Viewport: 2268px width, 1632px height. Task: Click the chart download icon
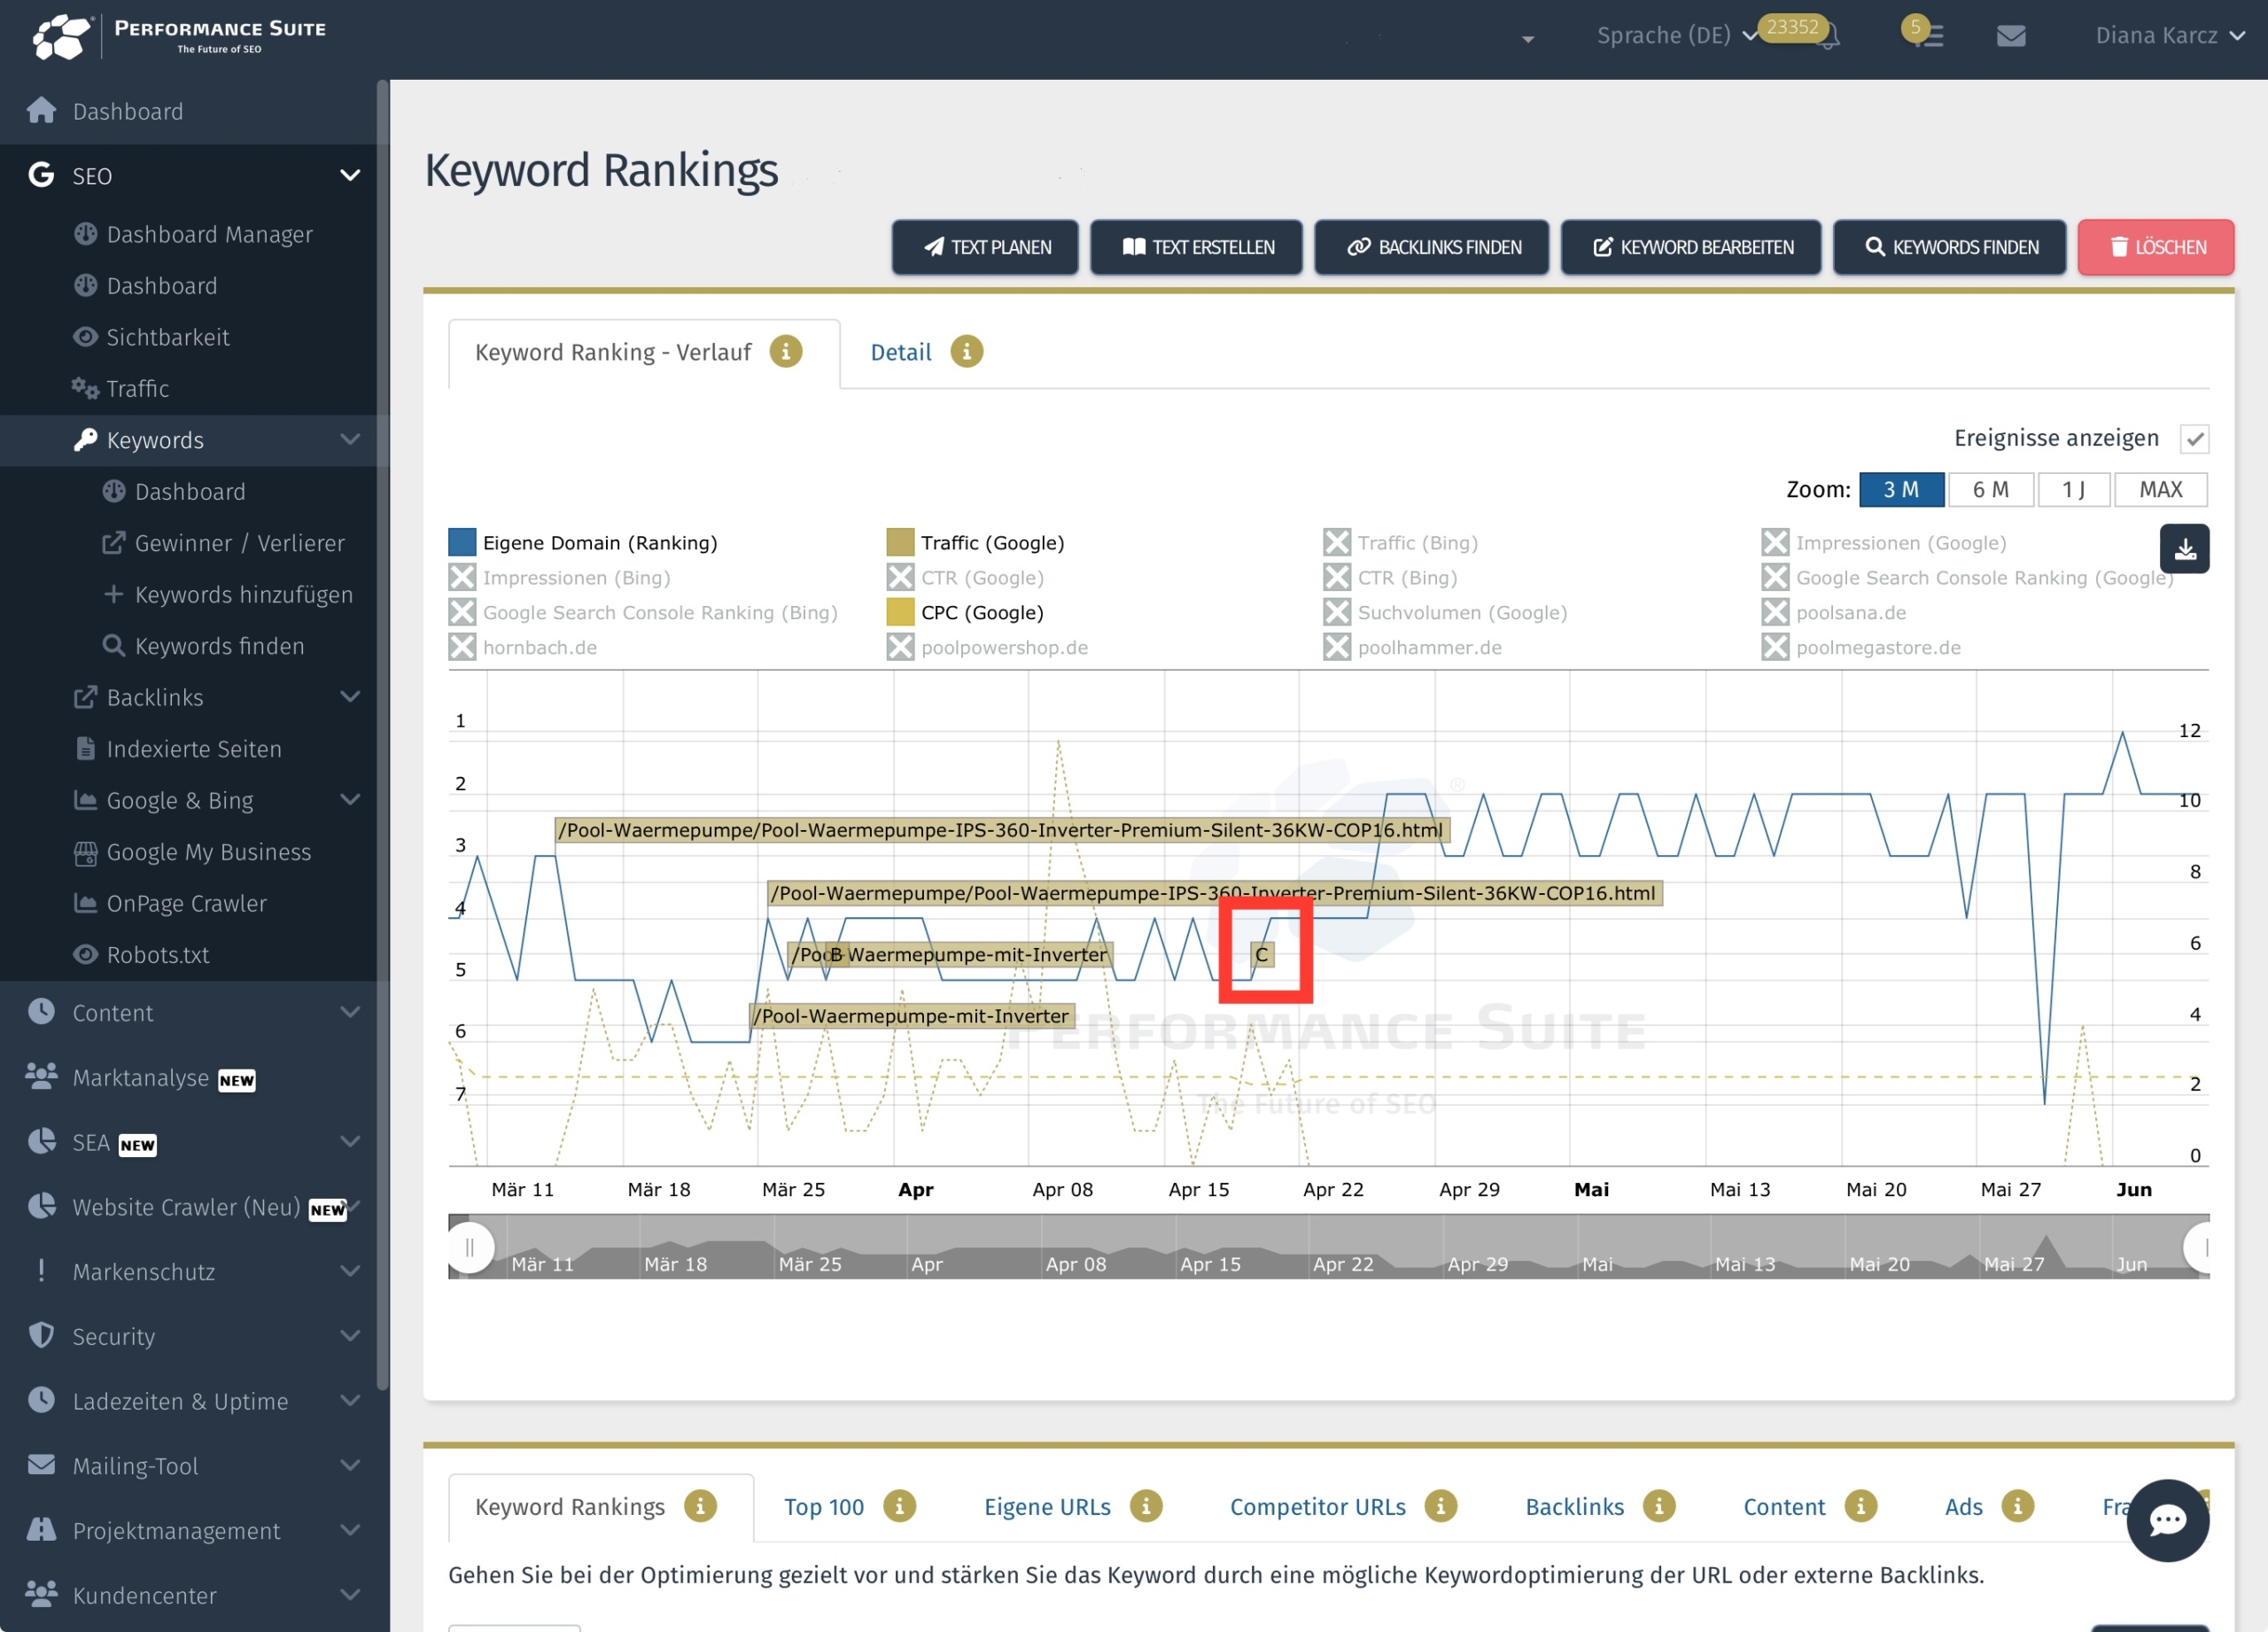coord(2184,548)
